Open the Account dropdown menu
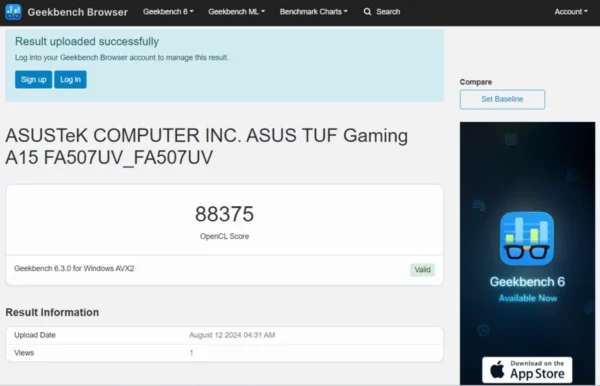The height and width of the screenshot is (386, 600). pos(571,11)
